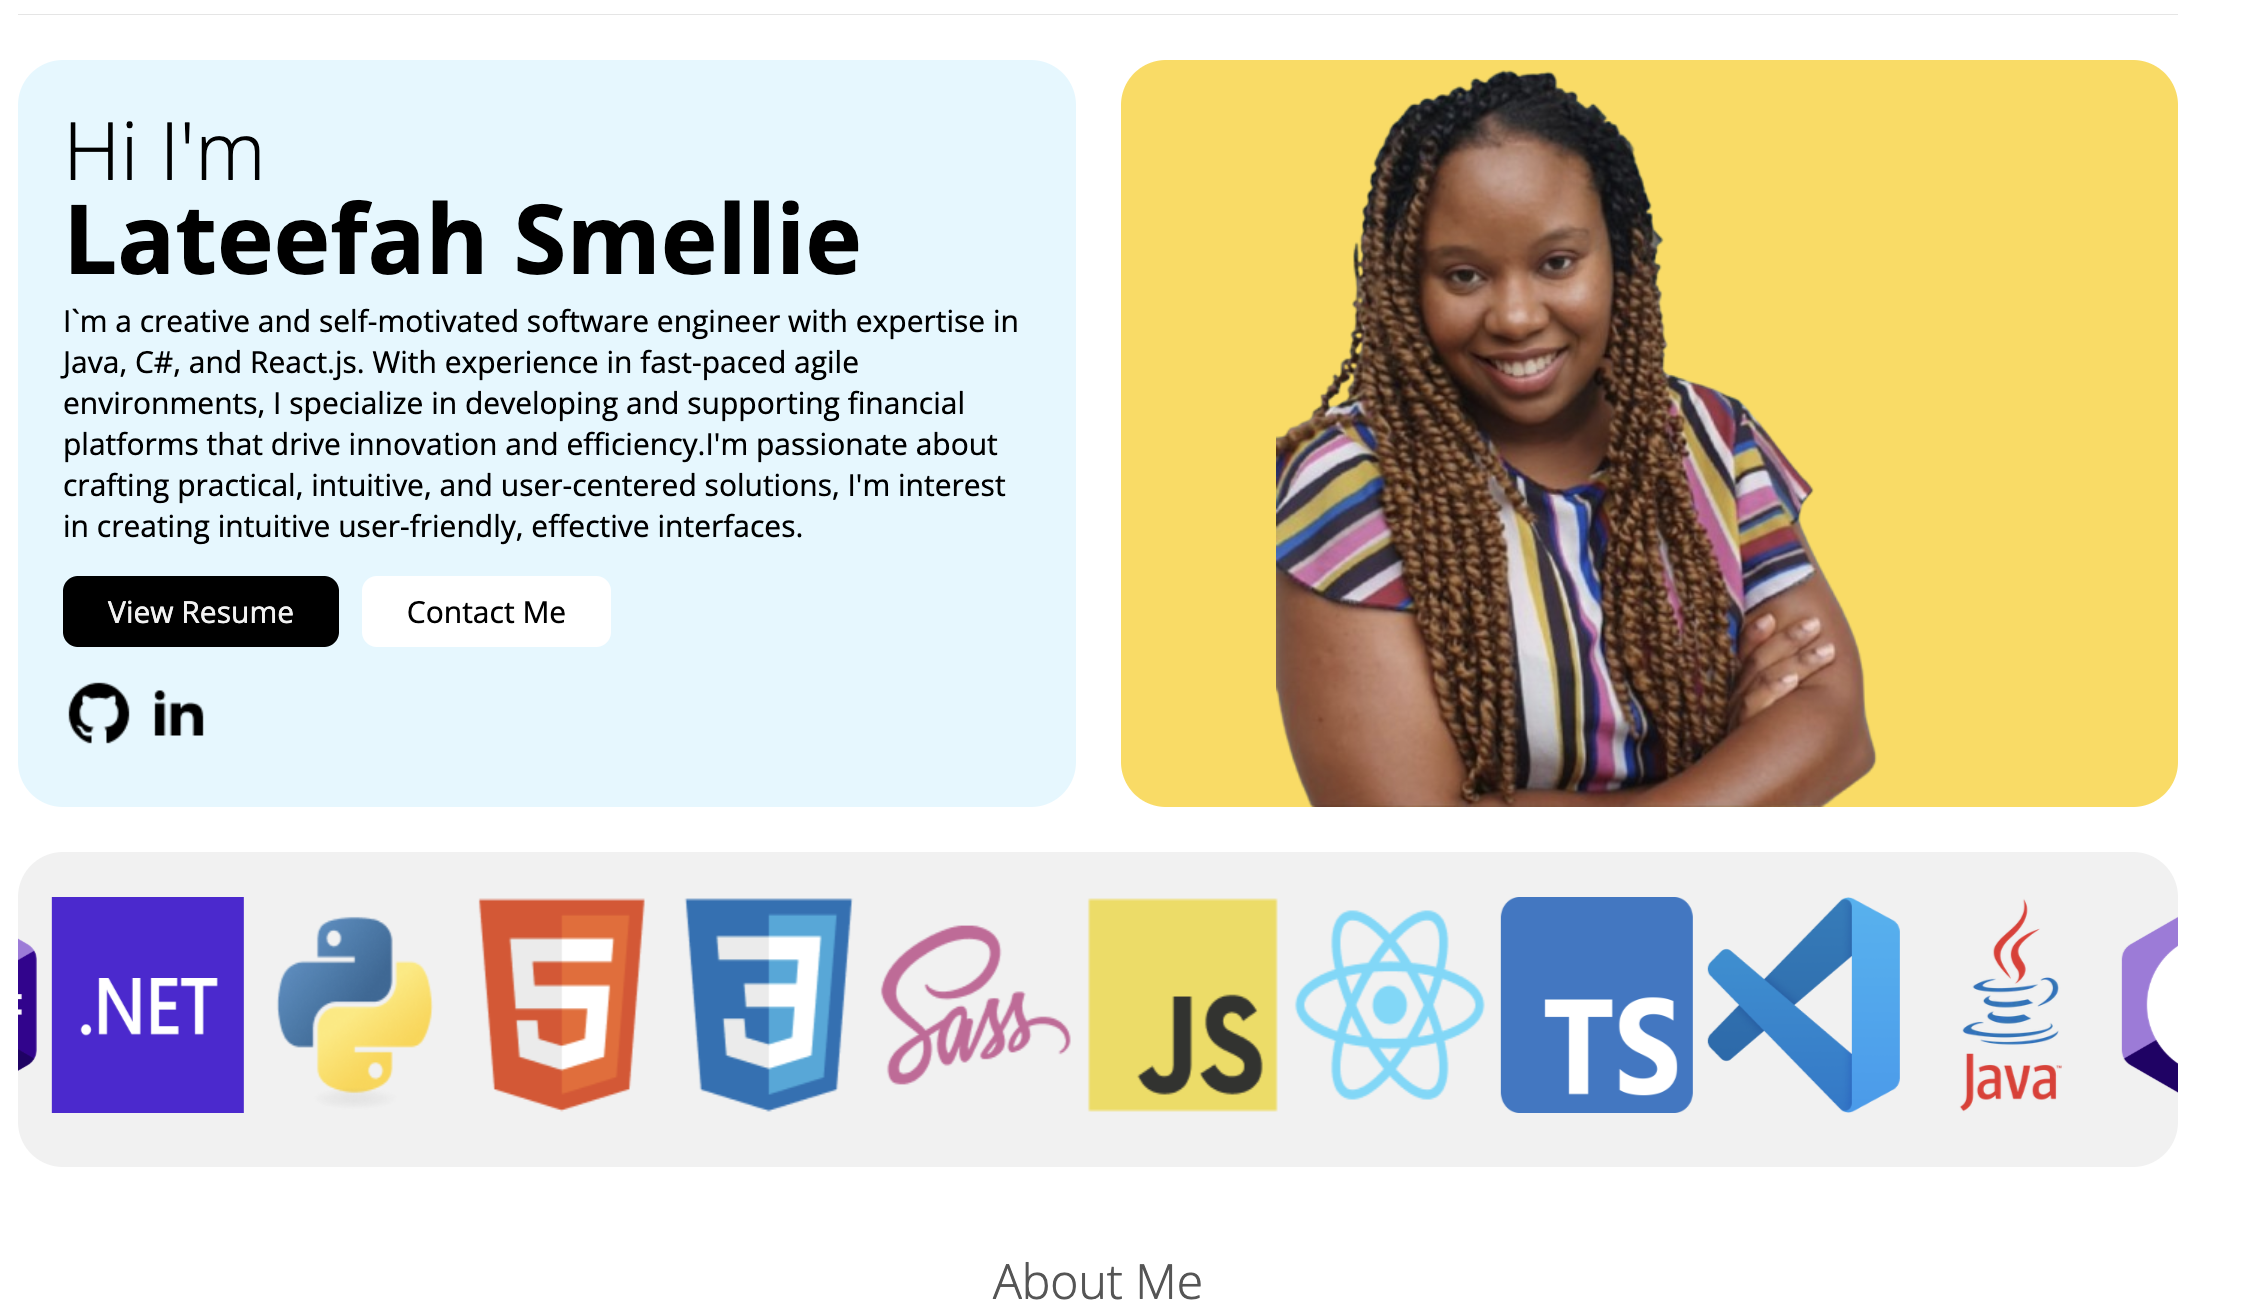Select the Sass logo

975,1005
